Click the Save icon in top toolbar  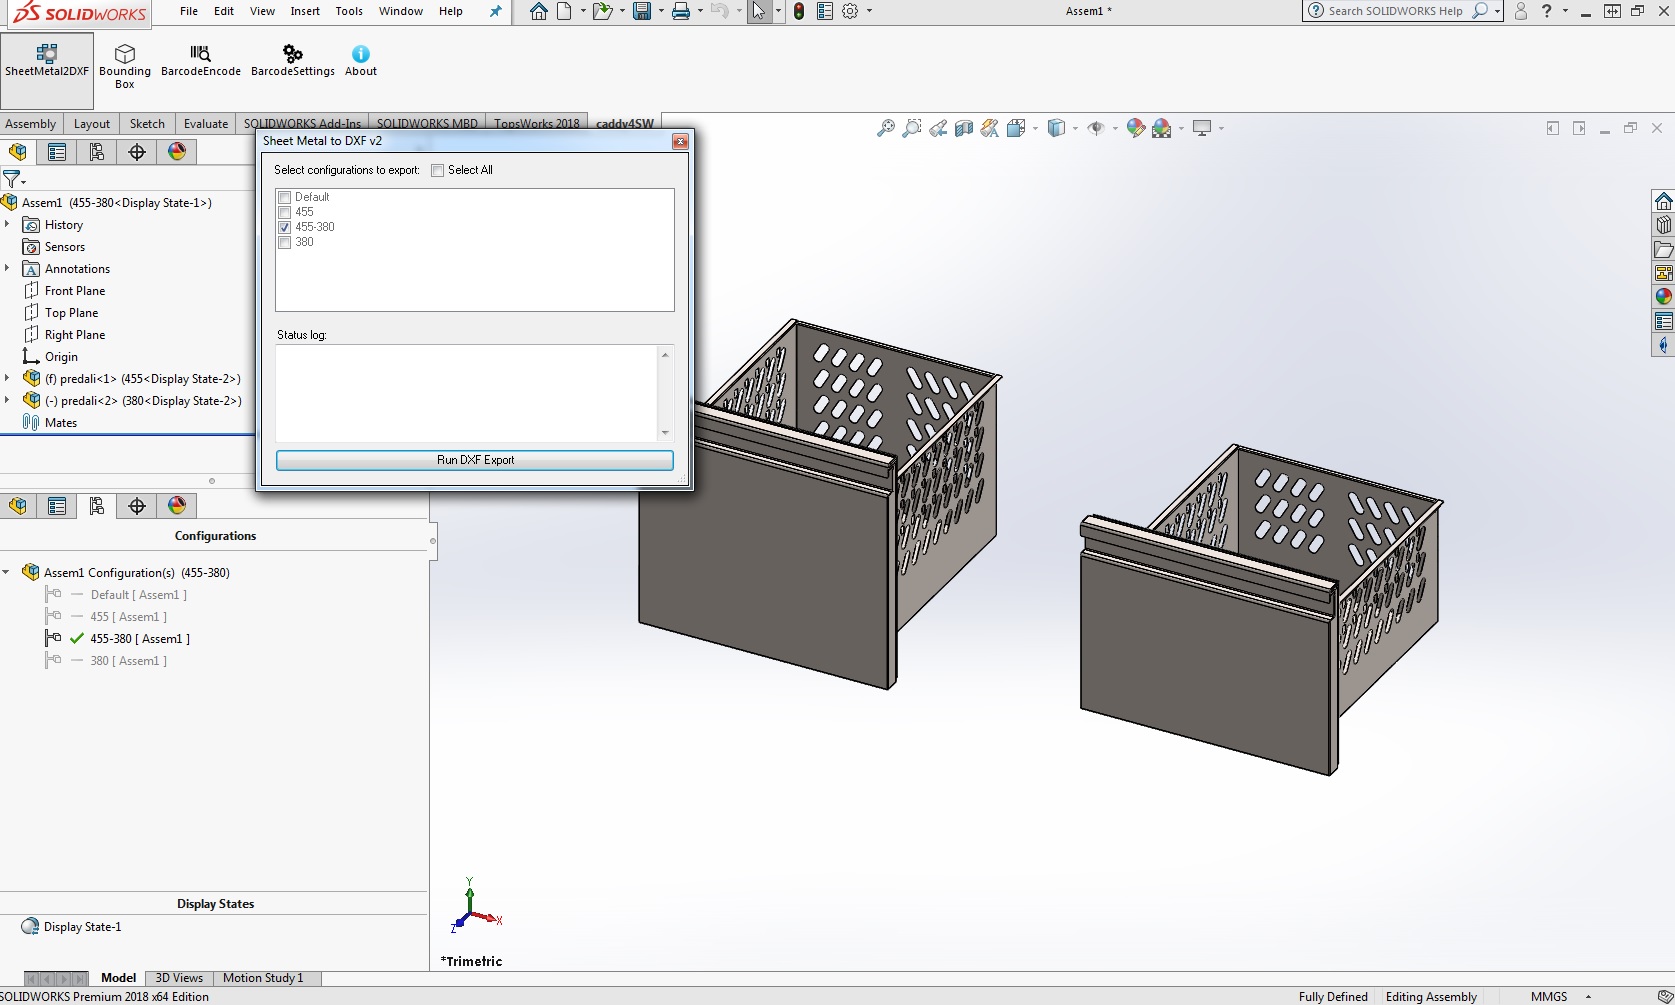point(642,11)
